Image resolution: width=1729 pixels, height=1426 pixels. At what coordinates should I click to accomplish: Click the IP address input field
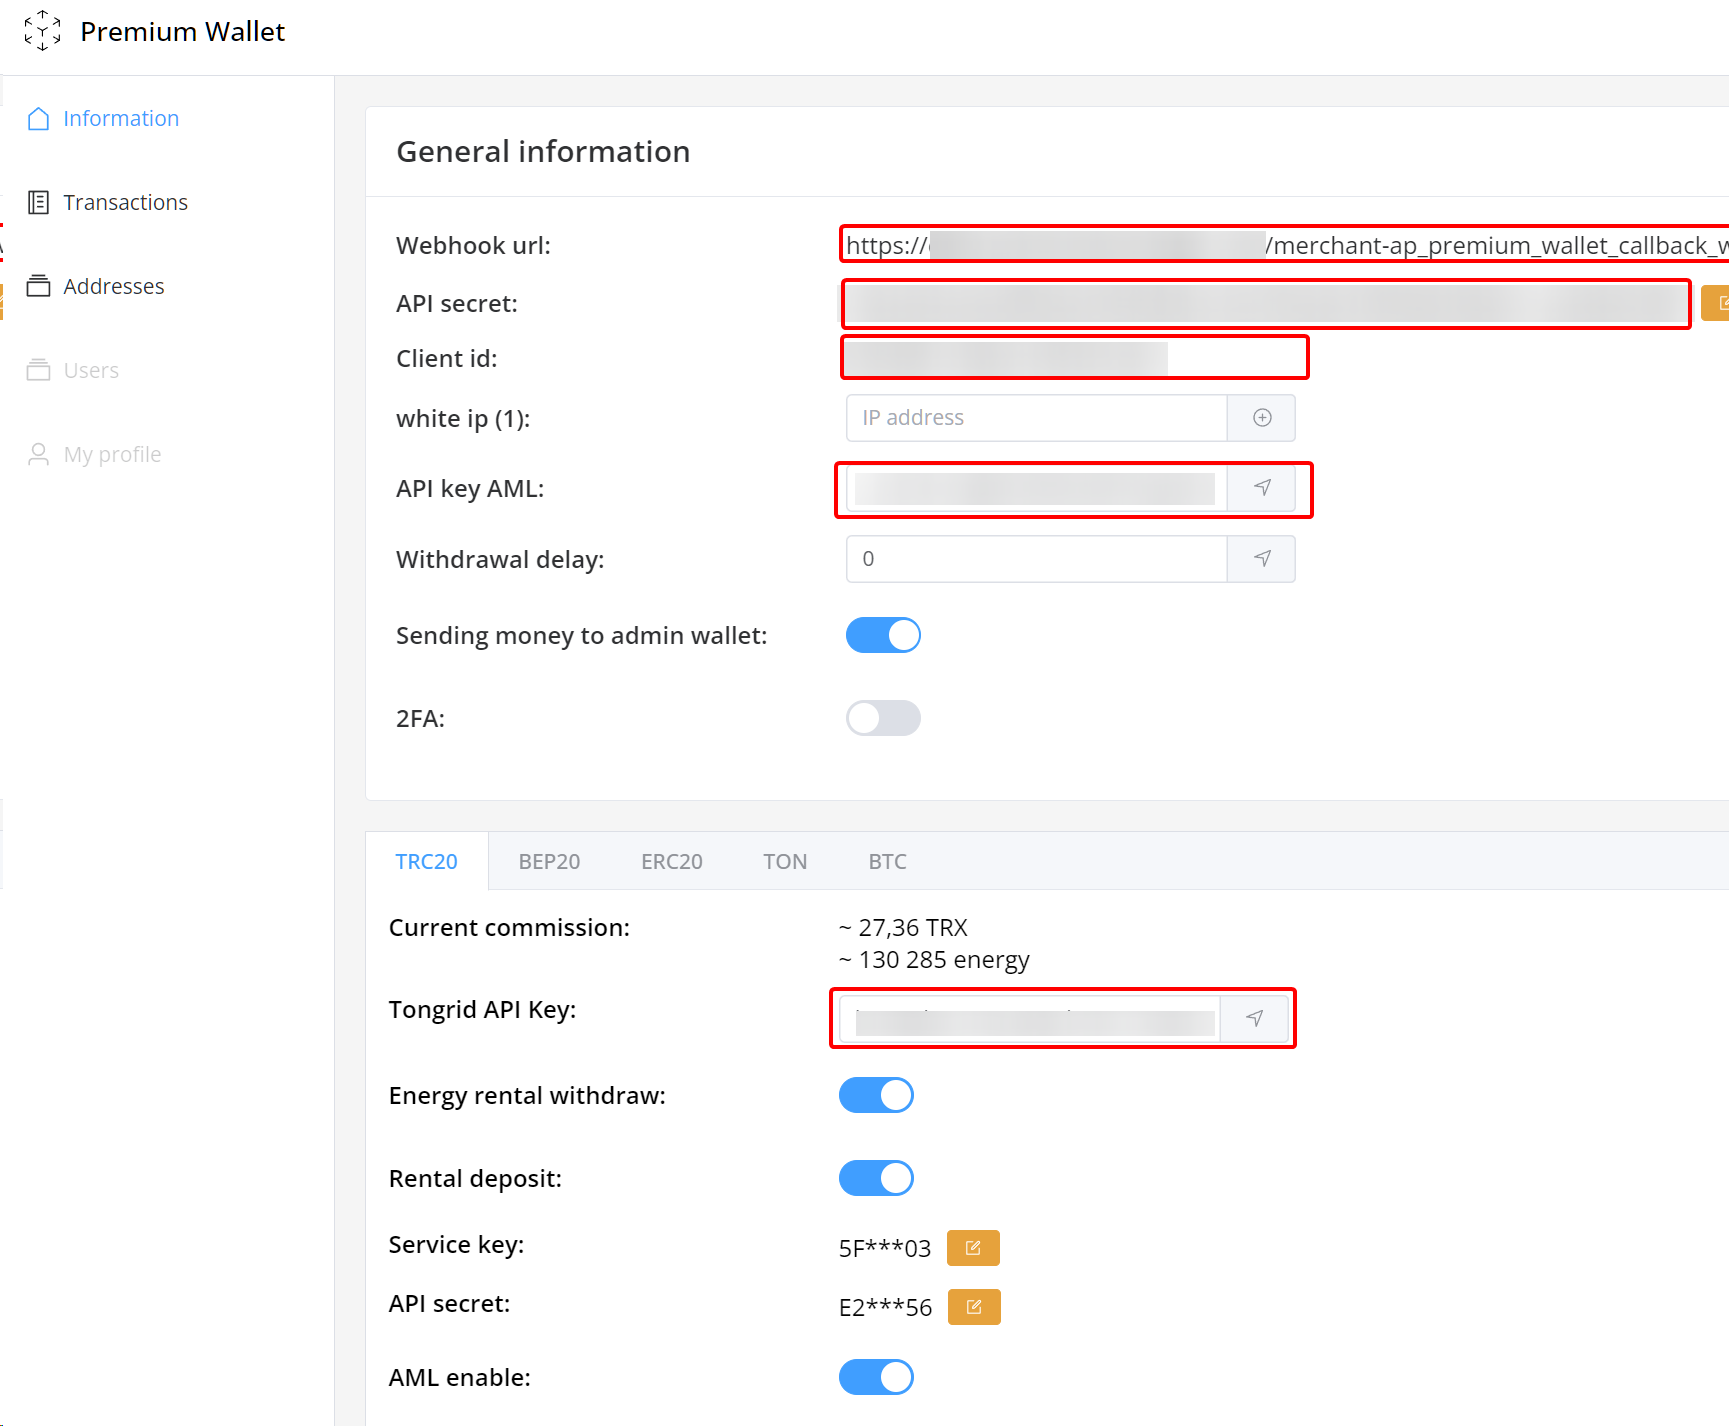[1036, 418]
